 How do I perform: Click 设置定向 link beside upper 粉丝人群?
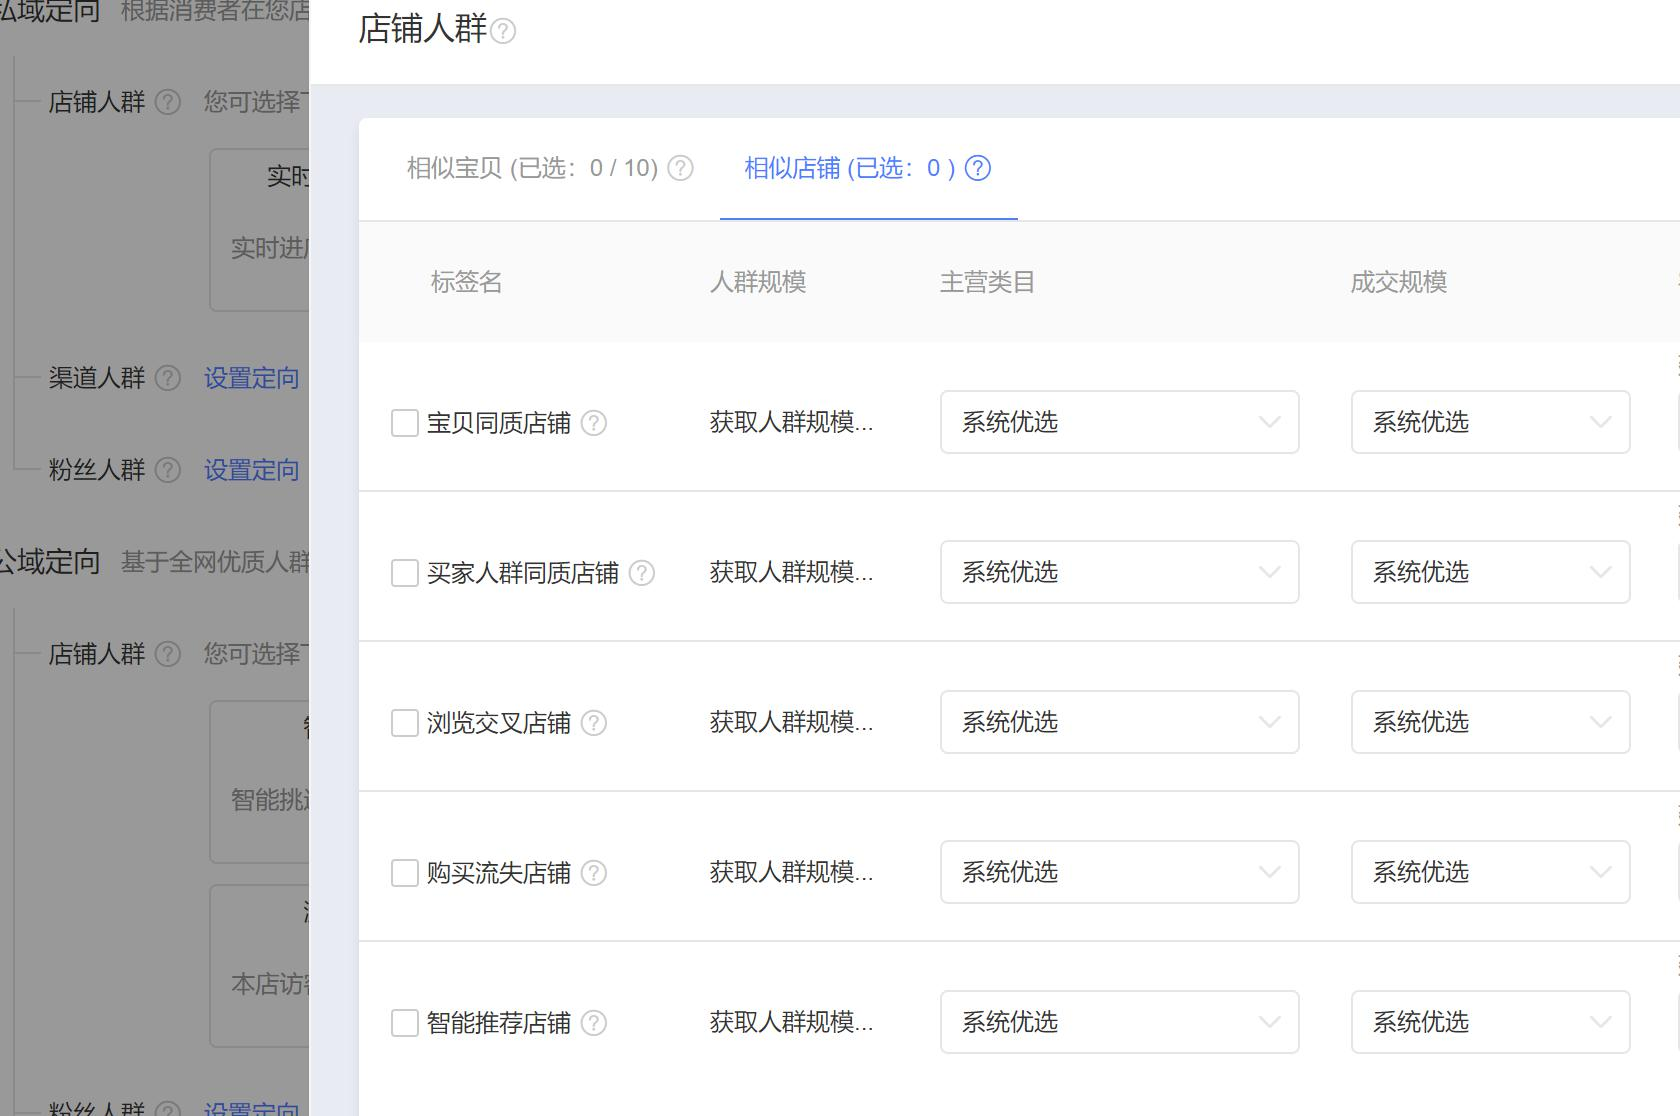coord(252,470)
